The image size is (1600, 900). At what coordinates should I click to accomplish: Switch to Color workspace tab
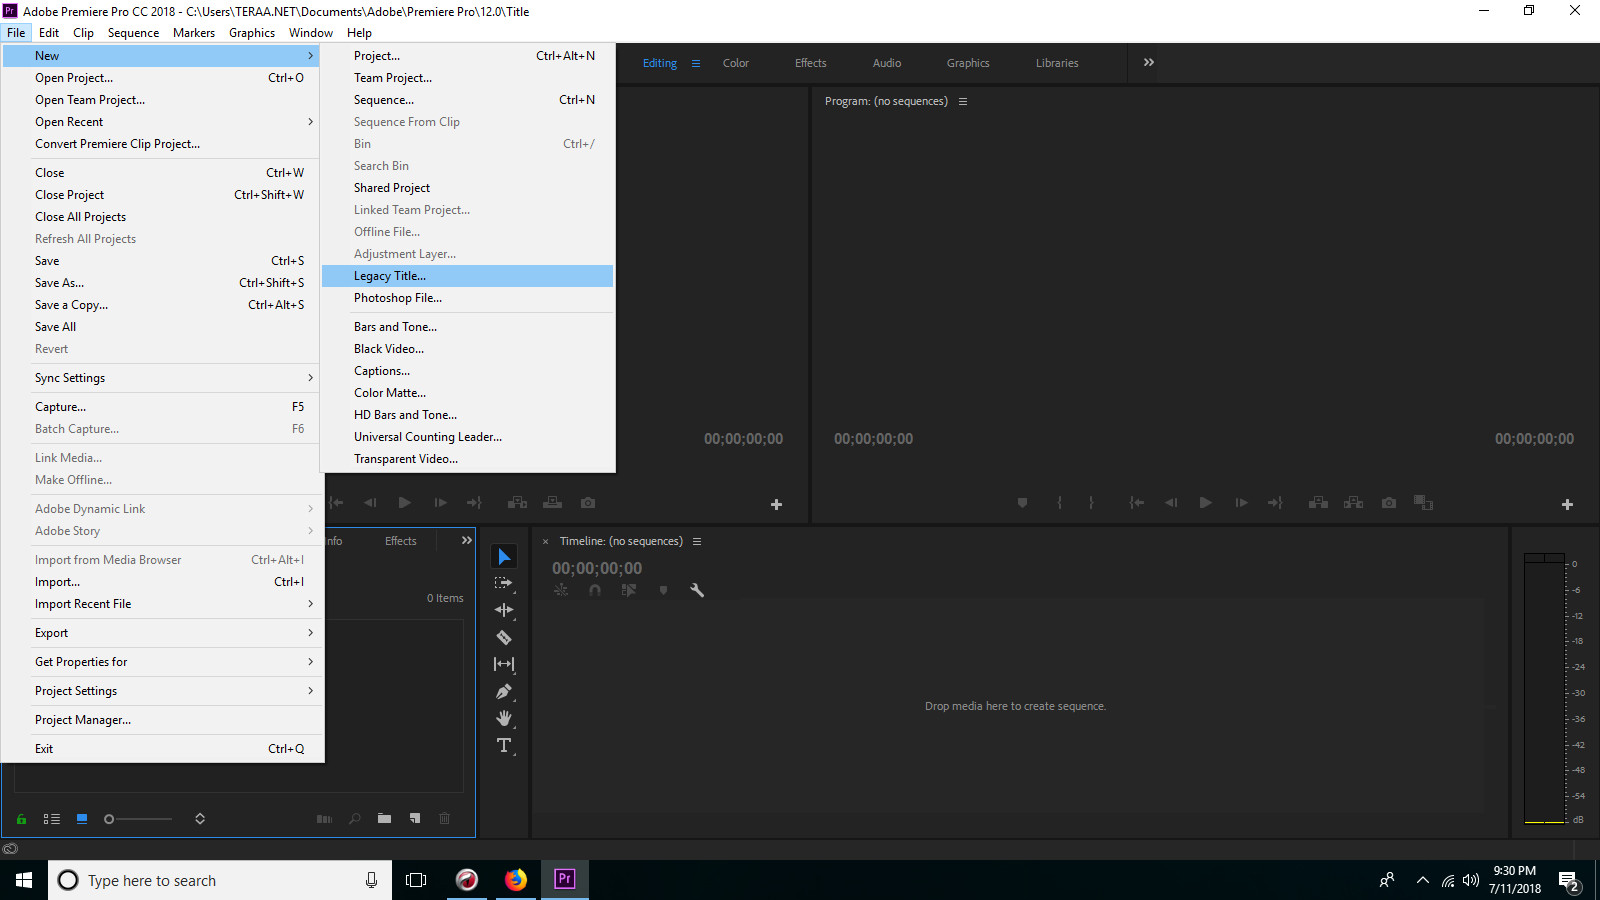point(736,63)
